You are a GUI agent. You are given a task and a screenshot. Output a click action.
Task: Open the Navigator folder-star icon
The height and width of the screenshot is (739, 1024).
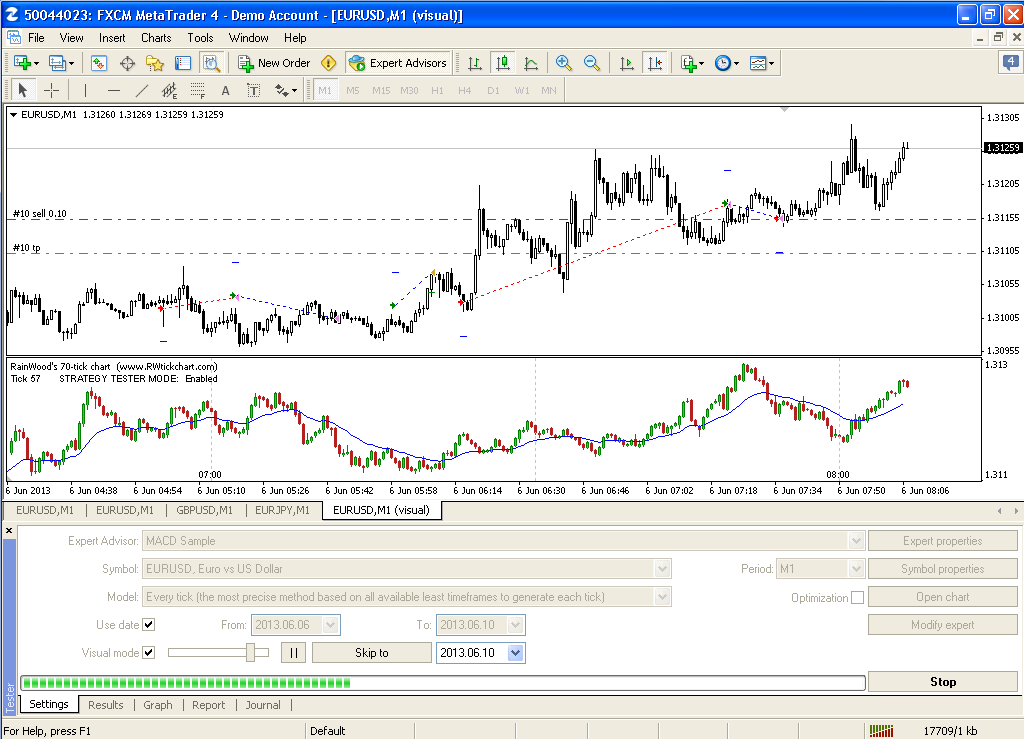[155, 63]
